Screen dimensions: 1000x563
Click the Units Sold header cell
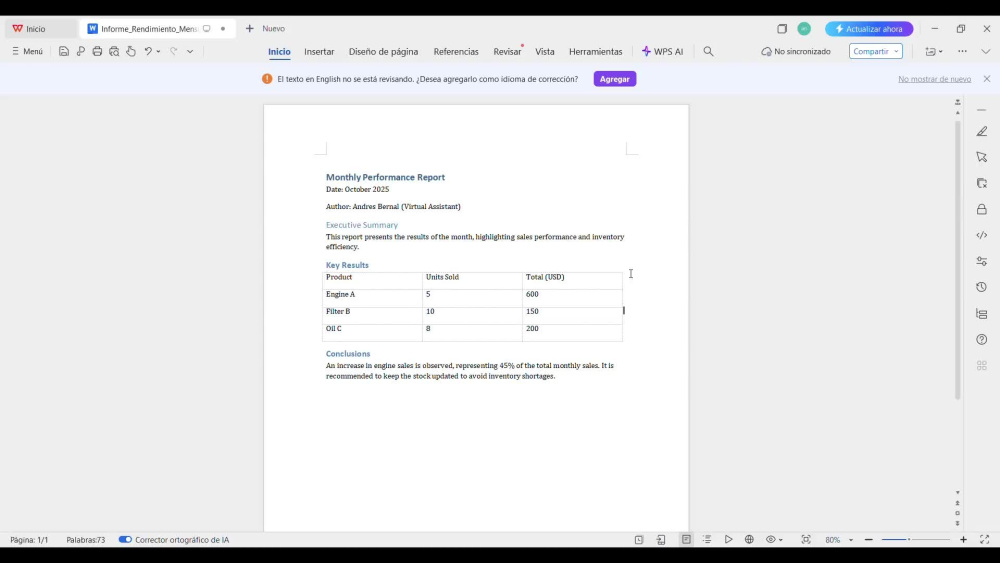tap(472, 281)
